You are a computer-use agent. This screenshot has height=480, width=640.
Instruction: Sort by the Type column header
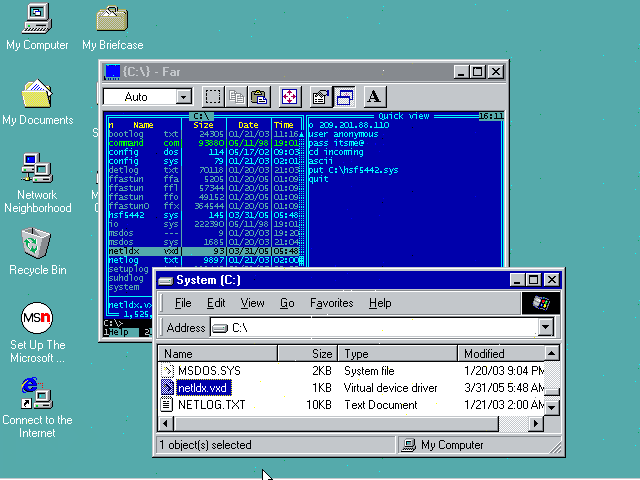(398, 353)
